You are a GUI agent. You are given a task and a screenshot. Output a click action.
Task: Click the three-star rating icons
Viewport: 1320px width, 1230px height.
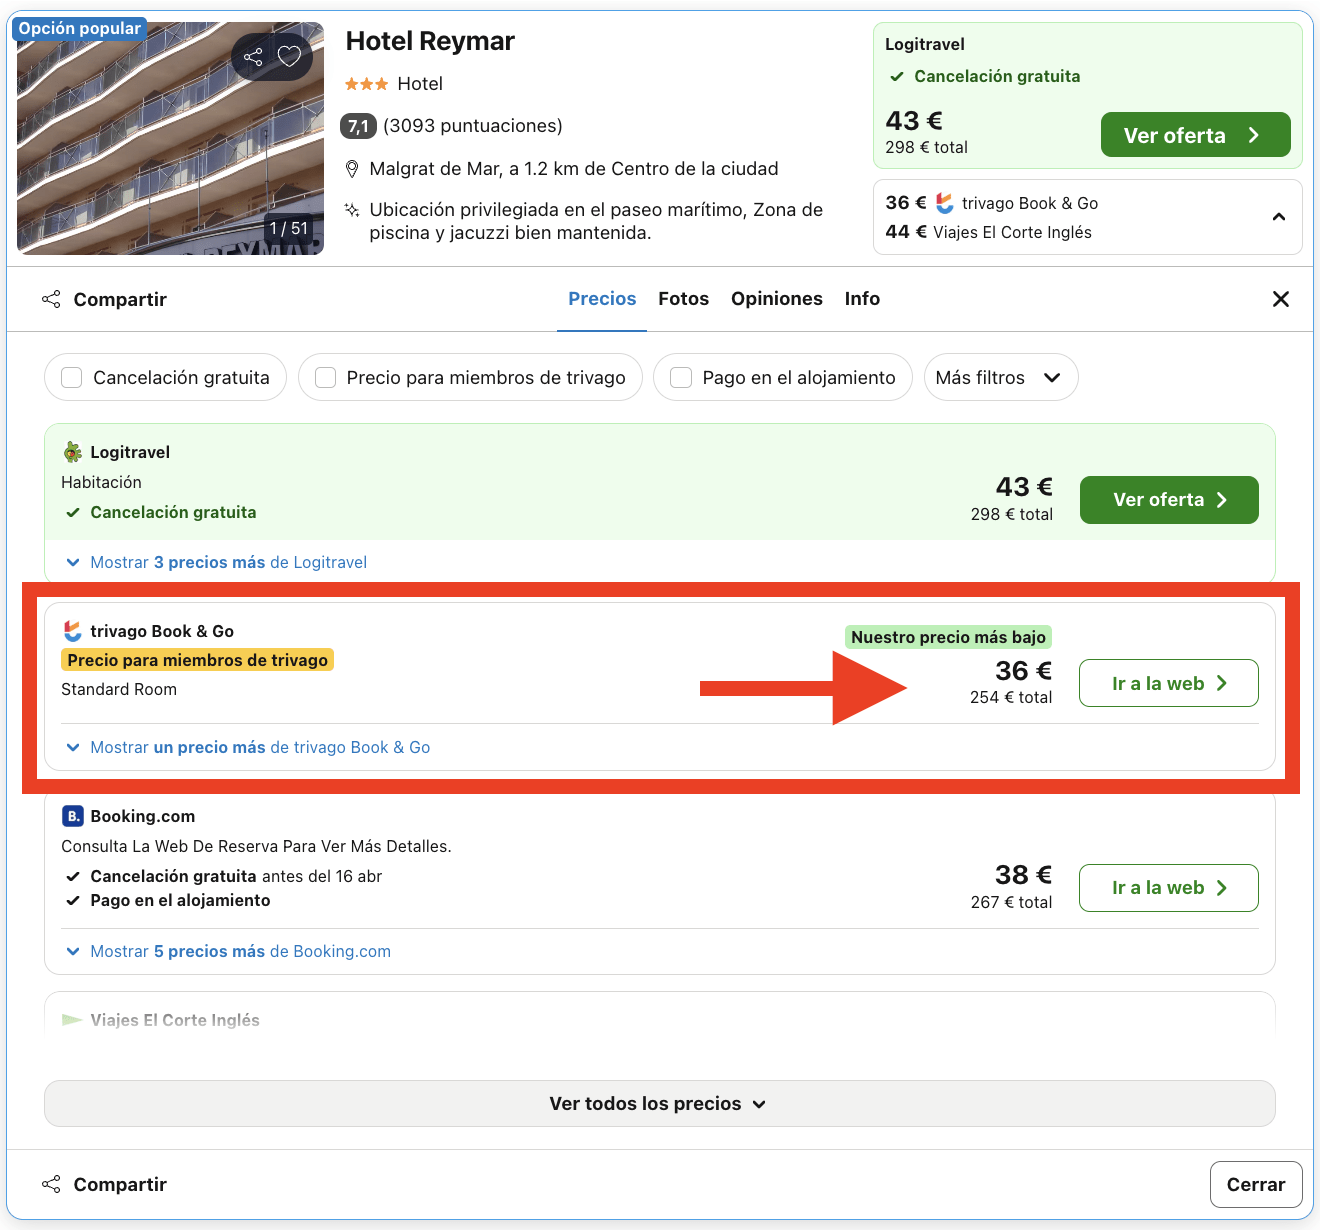click(x=366, y=84)
